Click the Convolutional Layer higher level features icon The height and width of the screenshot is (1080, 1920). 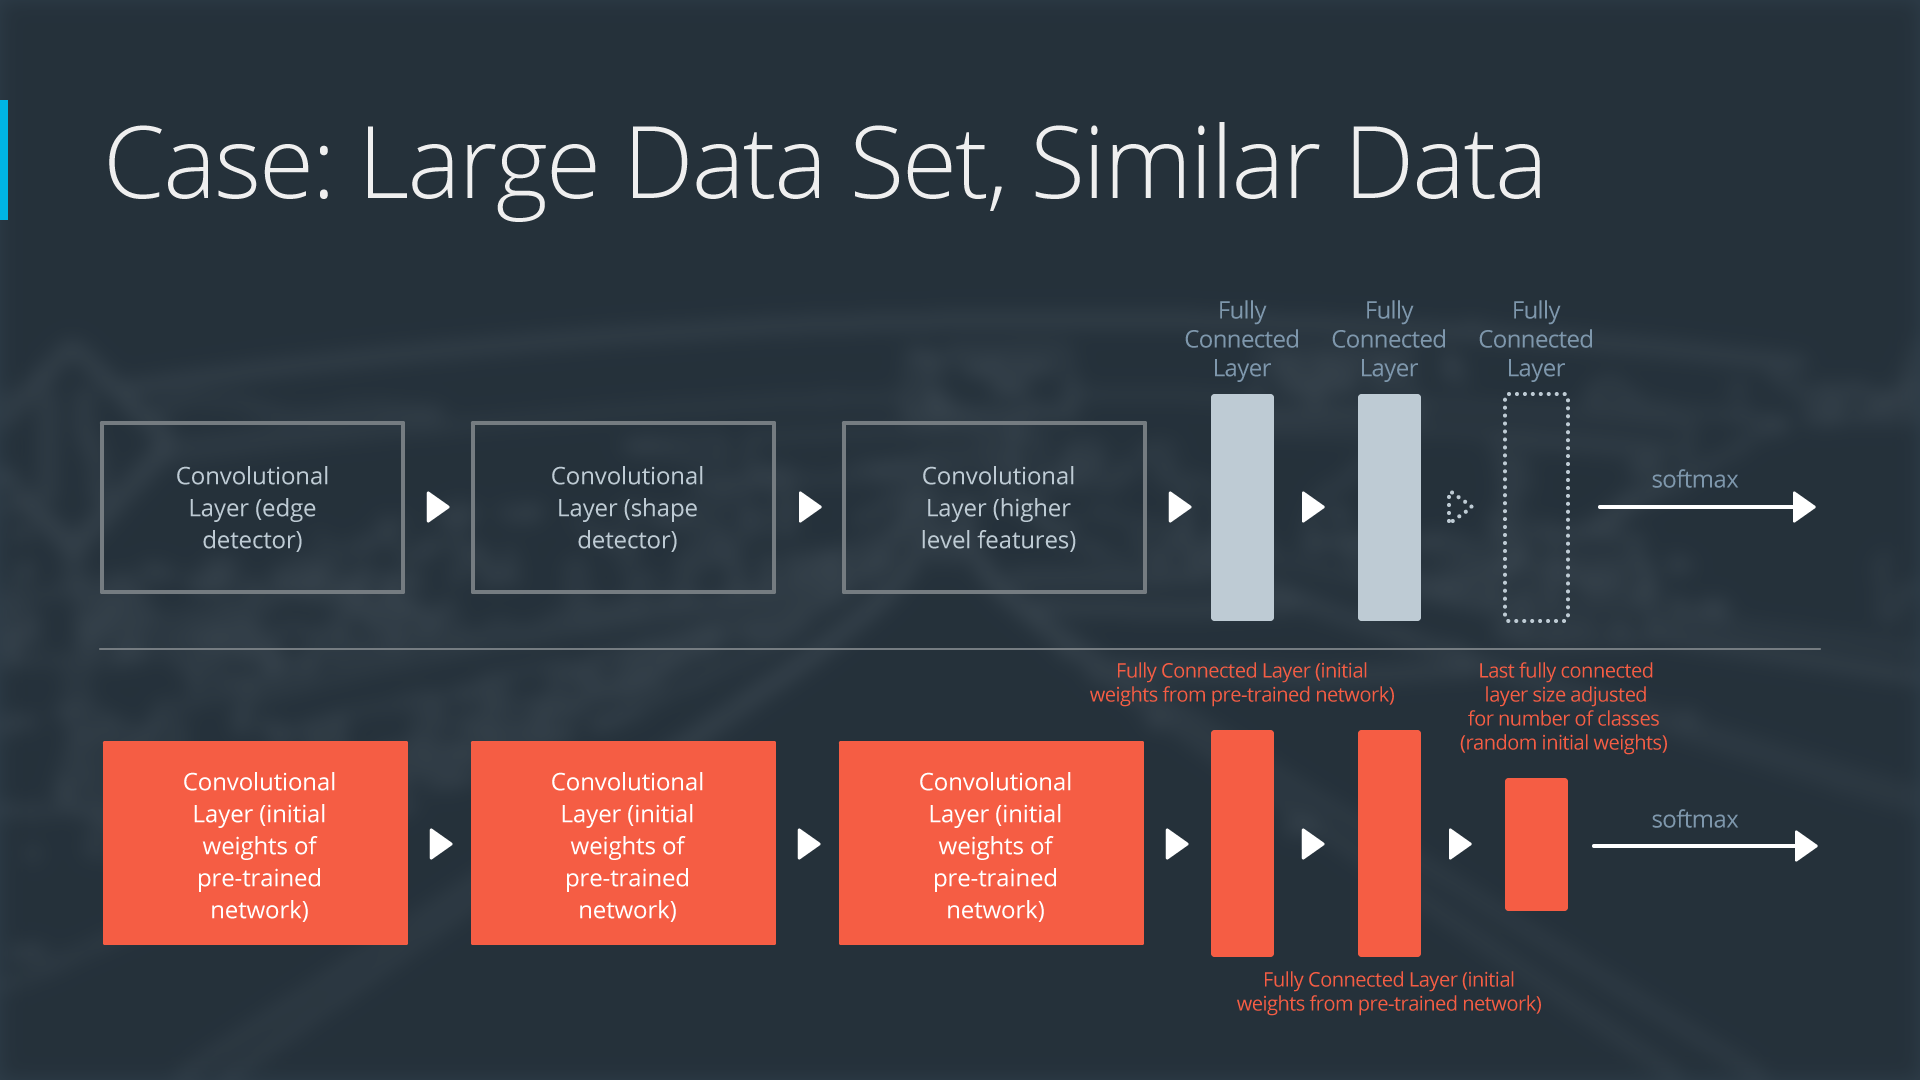[x=990, y=508]
